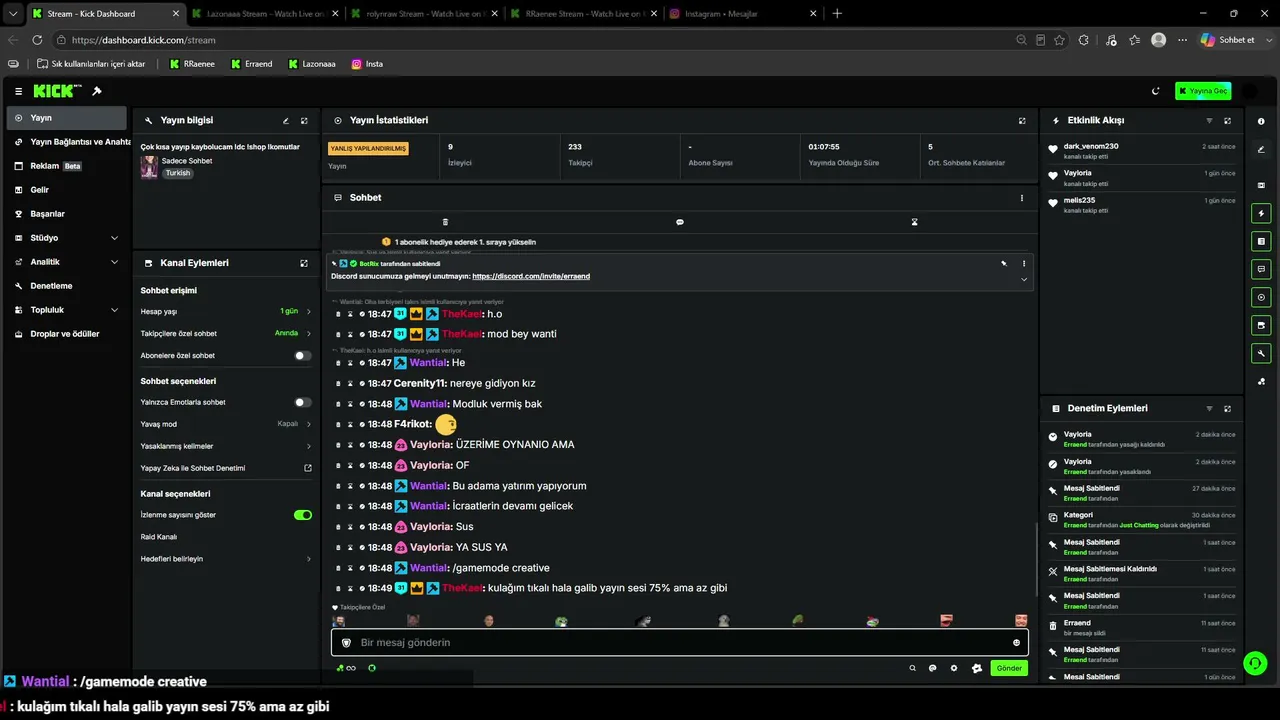The height and width of the screenshot is (720, 1280).
Task: Toggle Abonelere özel sohbet switch
Action: pos(302,356)
